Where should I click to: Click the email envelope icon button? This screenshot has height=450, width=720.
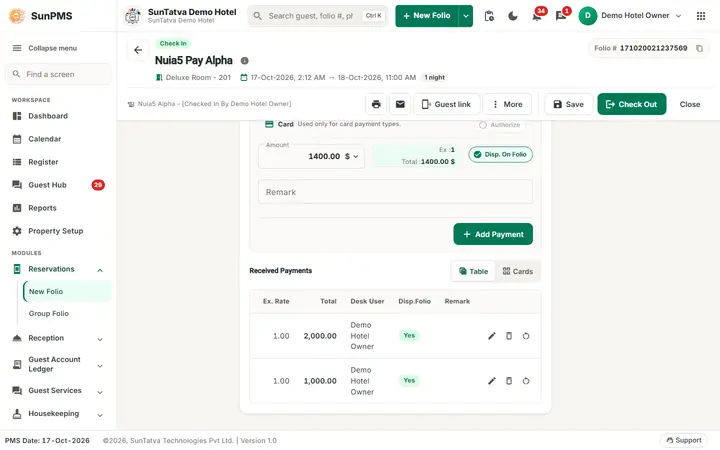[400, 104]
